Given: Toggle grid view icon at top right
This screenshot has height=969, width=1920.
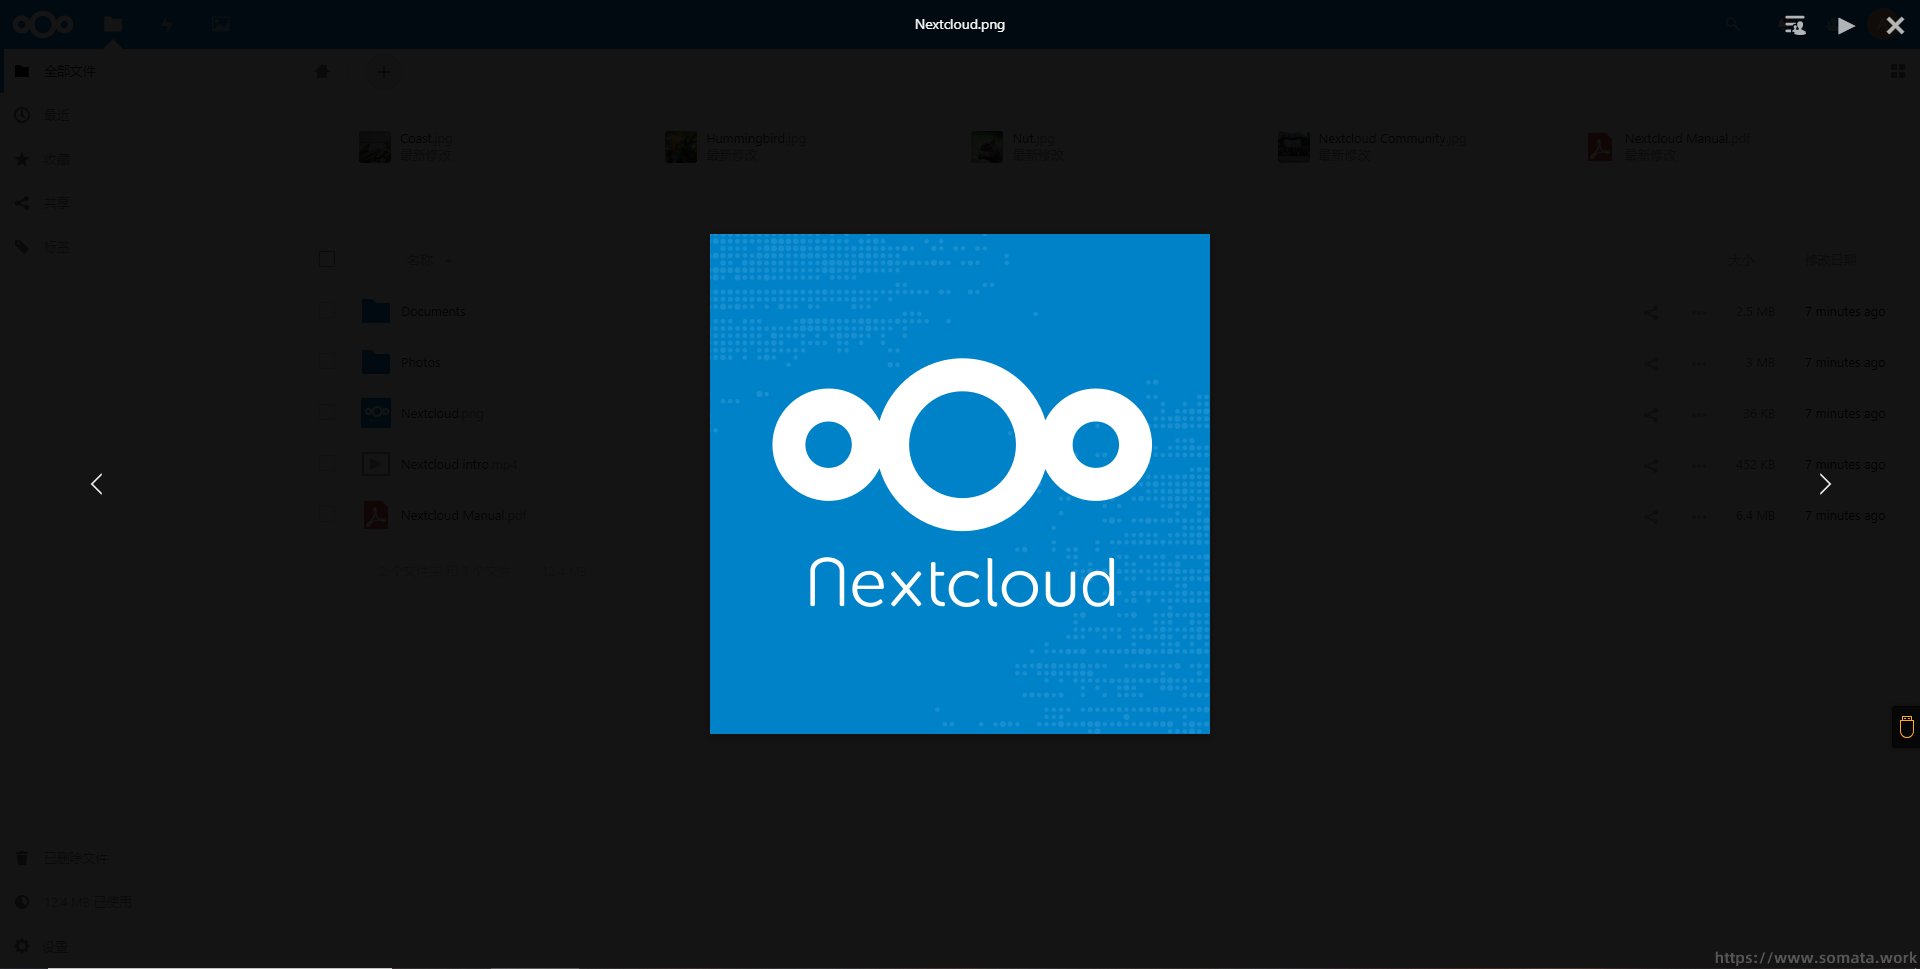Looking at the screenshot, I should (1897, 72).
